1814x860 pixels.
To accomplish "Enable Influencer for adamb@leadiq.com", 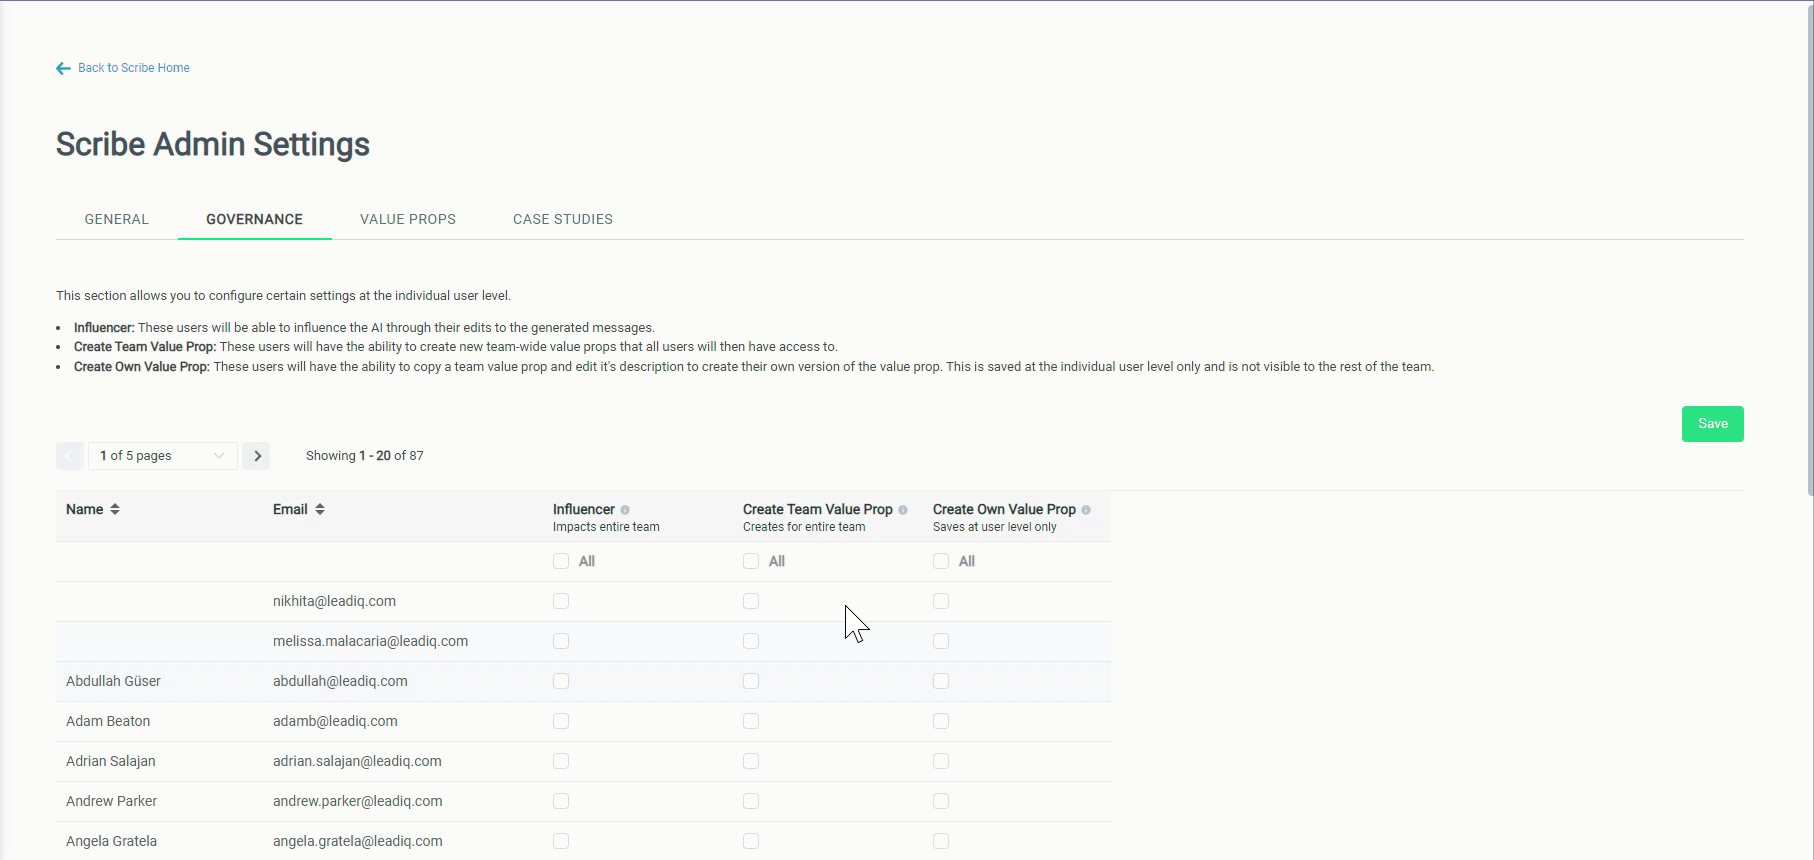I will point(561,721).
